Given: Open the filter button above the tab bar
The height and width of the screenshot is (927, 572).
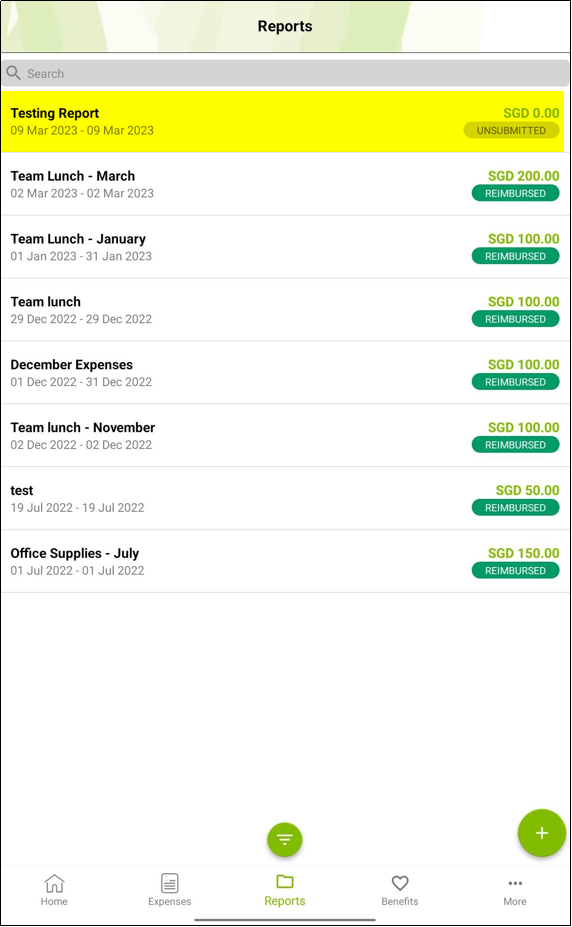Looking at the screenshot, I should point(285,839).
